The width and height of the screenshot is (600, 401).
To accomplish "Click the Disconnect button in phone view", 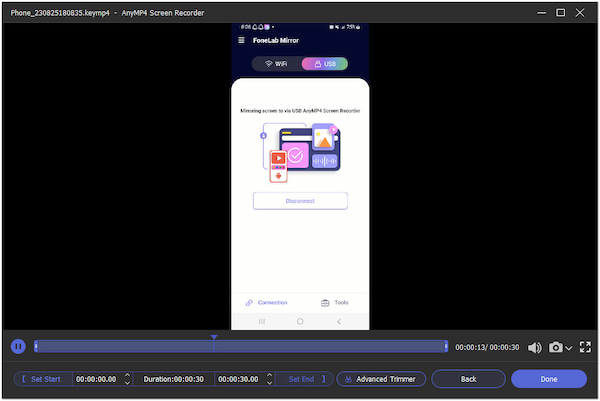I will [300, 201].
